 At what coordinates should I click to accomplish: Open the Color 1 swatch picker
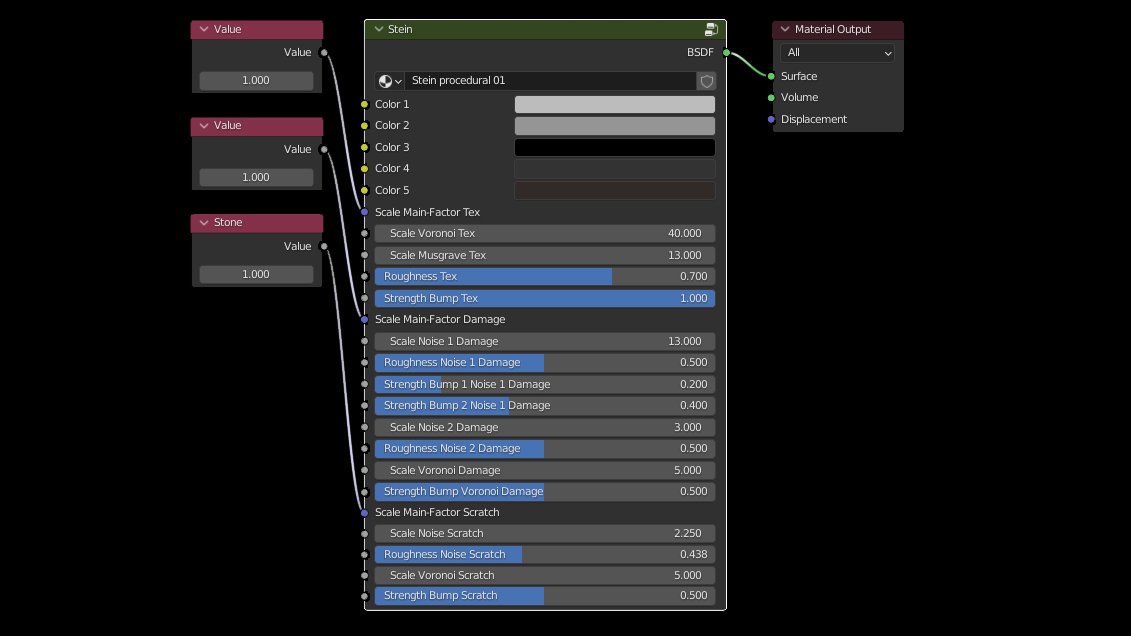614,104
